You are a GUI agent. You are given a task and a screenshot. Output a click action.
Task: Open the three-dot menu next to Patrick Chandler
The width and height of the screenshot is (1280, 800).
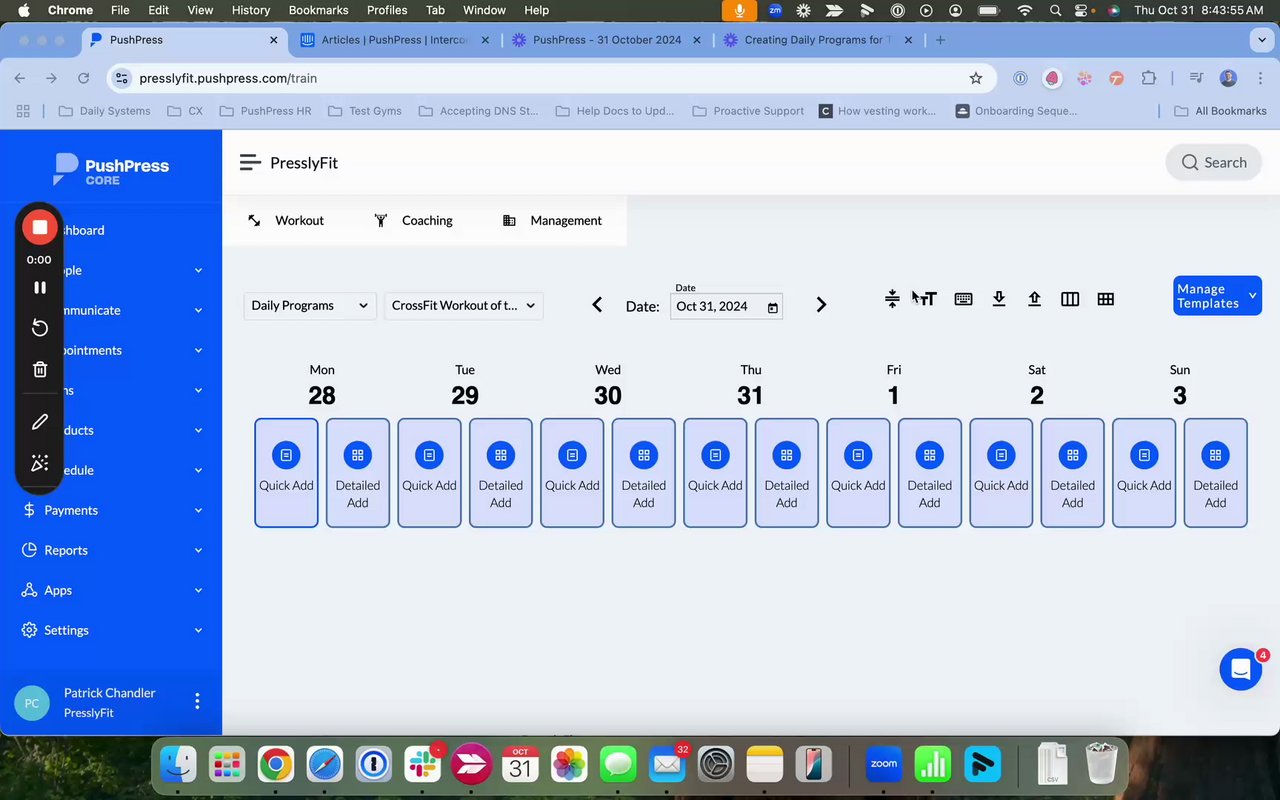point(197,701)
